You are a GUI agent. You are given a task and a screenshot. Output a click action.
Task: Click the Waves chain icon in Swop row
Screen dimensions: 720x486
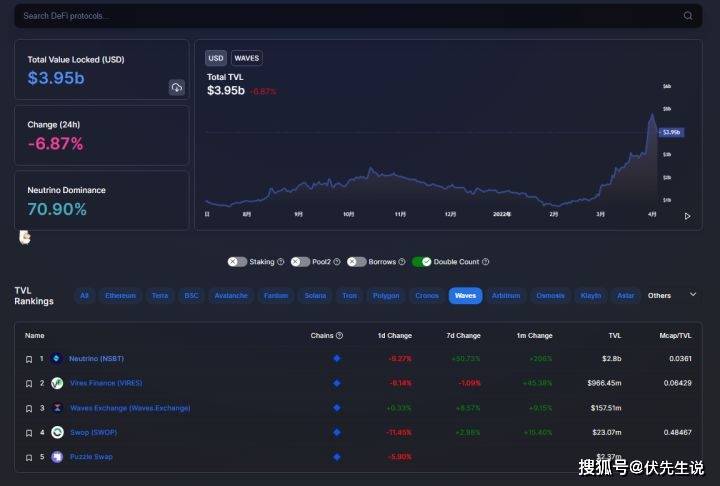coord(337,432)
